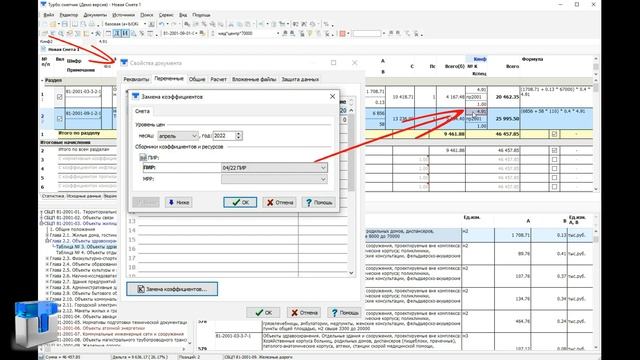This screenshot has width=640, height=360.
Task: Click the funnel filter icon in the toolbar
Action: [310, 33]
